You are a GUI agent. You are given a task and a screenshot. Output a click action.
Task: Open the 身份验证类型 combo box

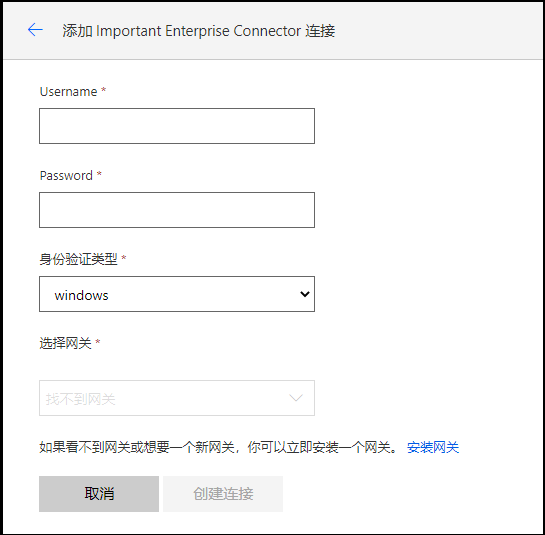tap(177, 294)
